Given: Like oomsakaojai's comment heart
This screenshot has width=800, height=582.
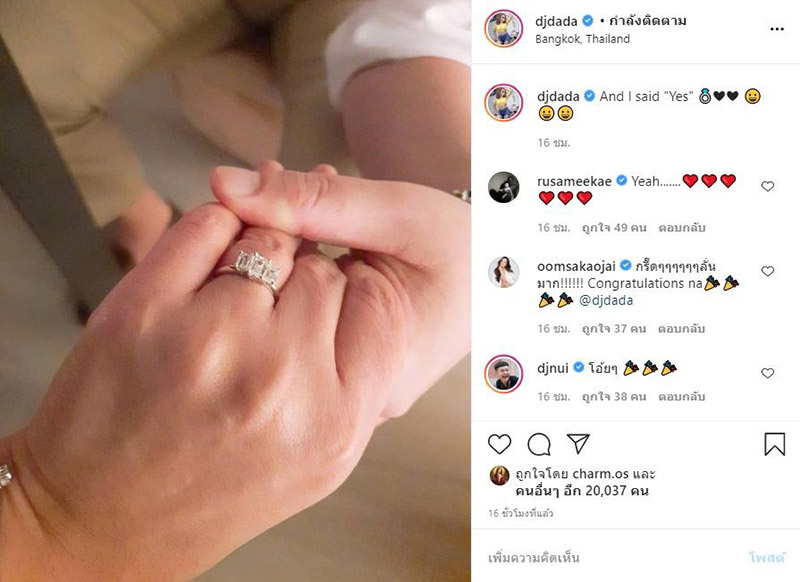Looking at the screenshot, I should coord(767,271).
